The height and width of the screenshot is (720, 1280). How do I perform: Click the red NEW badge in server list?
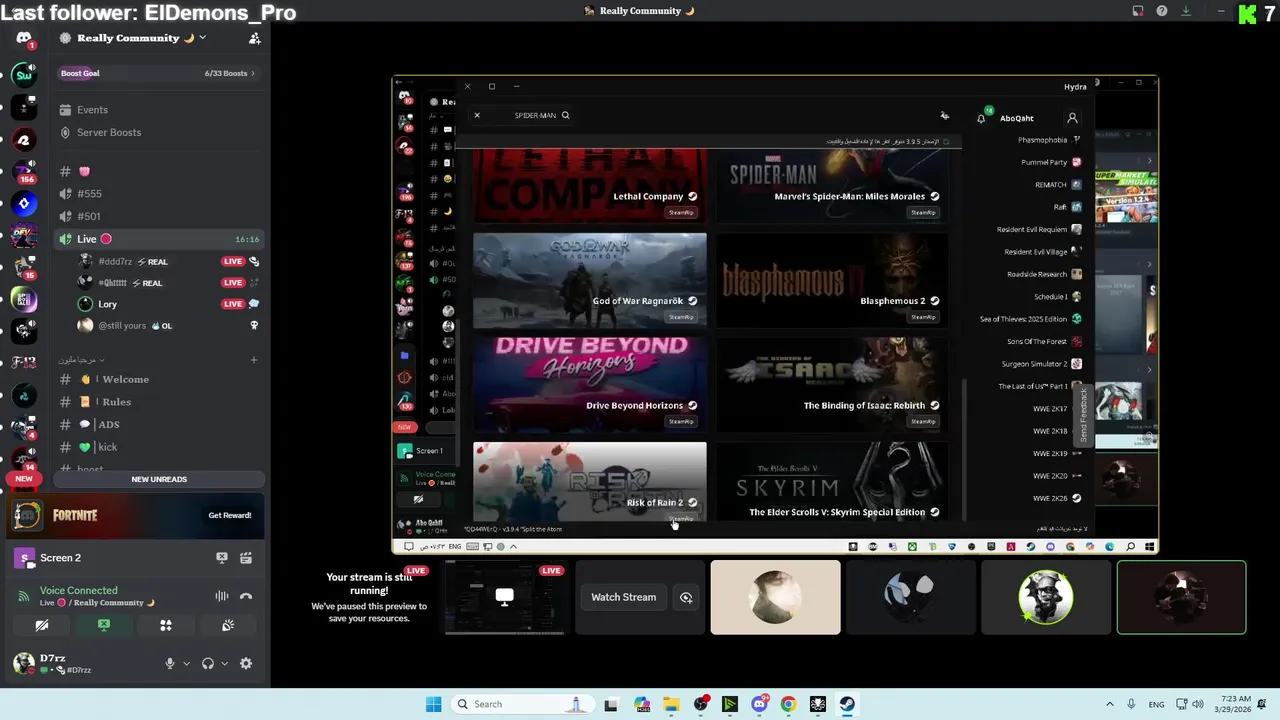pos(24,478)
